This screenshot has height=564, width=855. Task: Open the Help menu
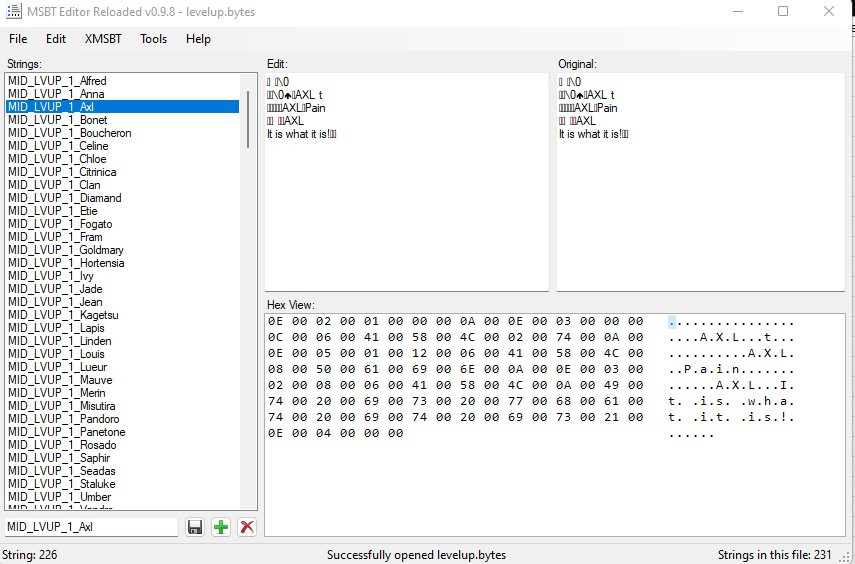point(198,39)
